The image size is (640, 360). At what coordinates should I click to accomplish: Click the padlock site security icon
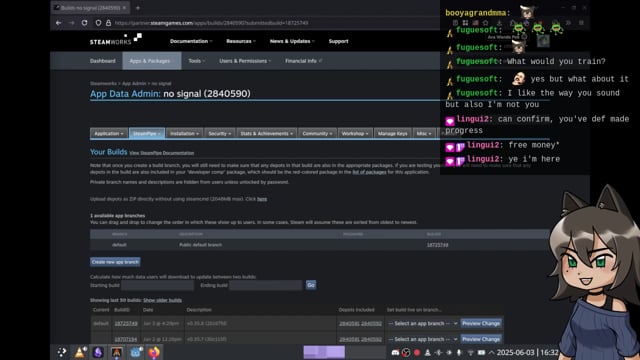[108, 23]
